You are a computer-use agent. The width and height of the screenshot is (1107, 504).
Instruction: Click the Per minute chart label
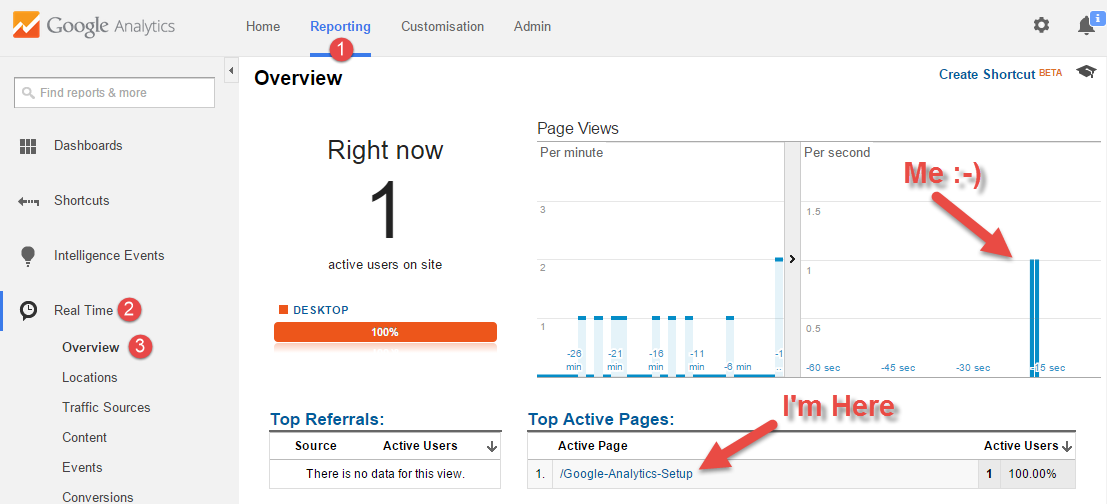571,152
